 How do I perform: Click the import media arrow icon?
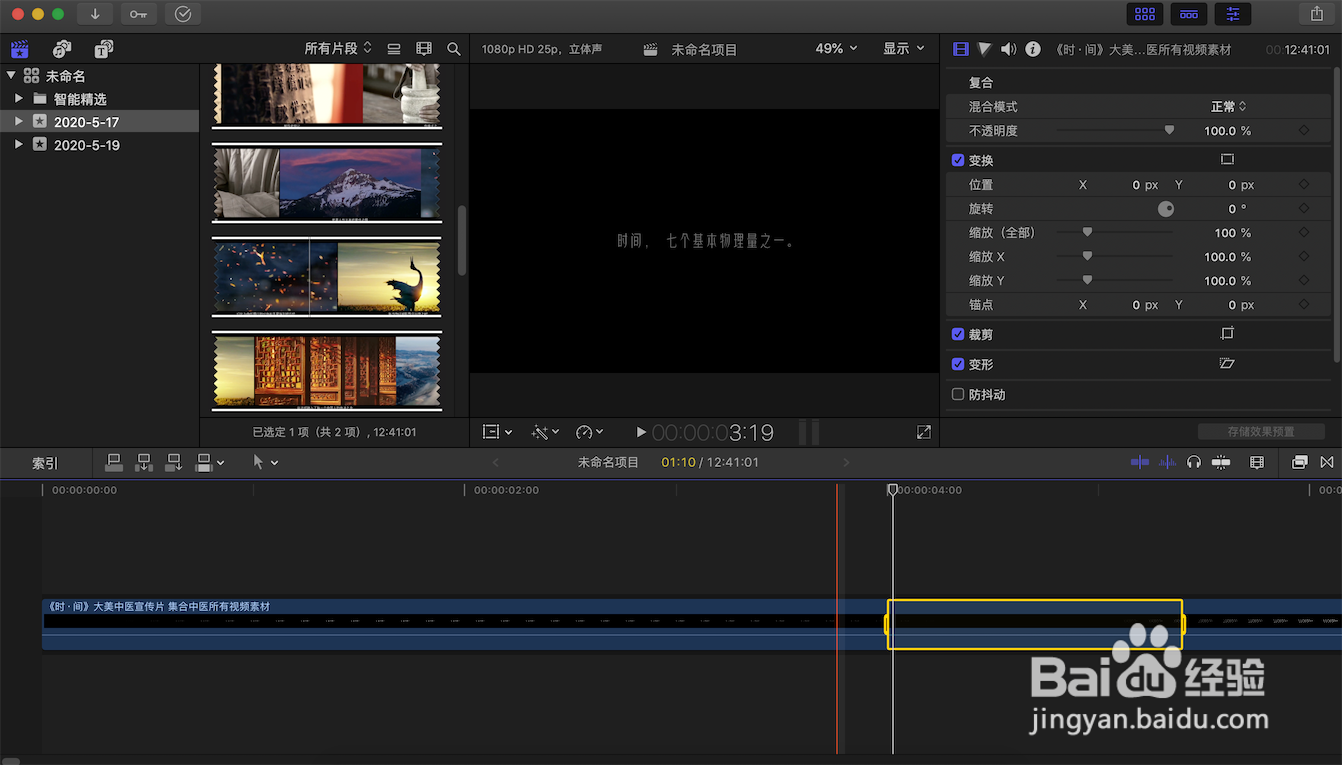95,14
